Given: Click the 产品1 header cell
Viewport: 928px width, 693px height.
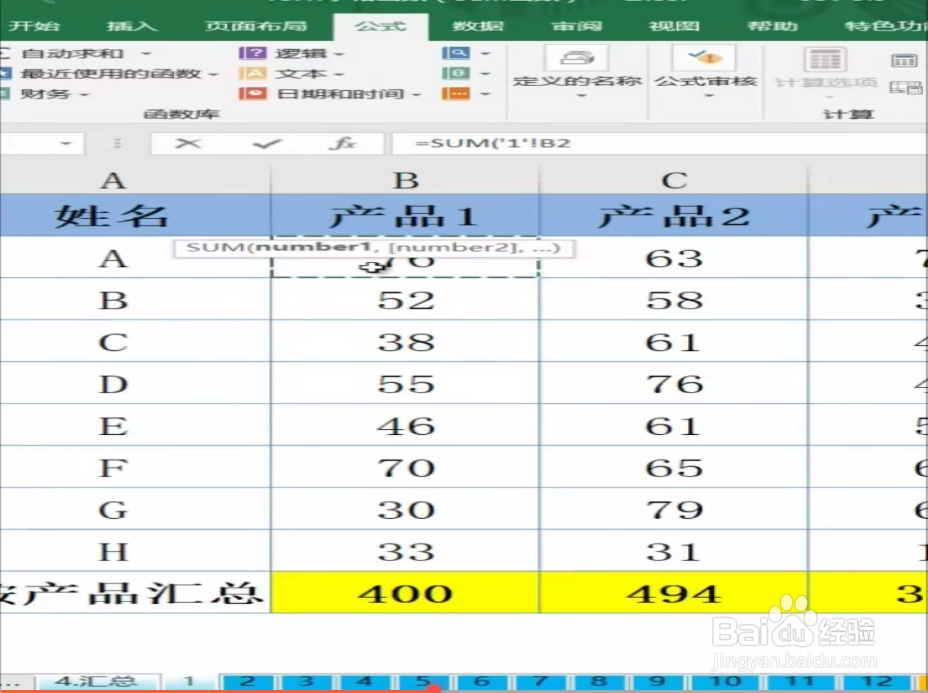Looking at the screenshot, I should (405, 215).
